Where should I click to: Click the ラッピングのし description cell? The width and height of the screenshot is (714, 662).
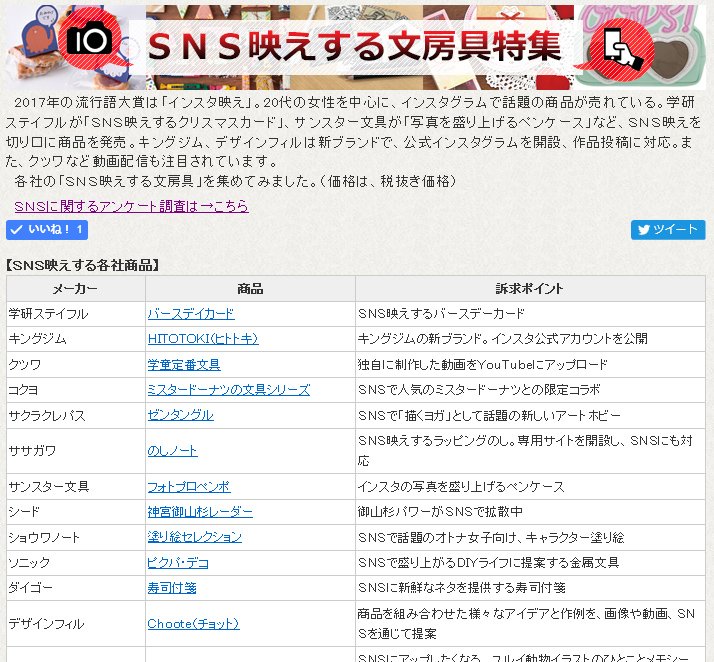click(x=530, y=451)
